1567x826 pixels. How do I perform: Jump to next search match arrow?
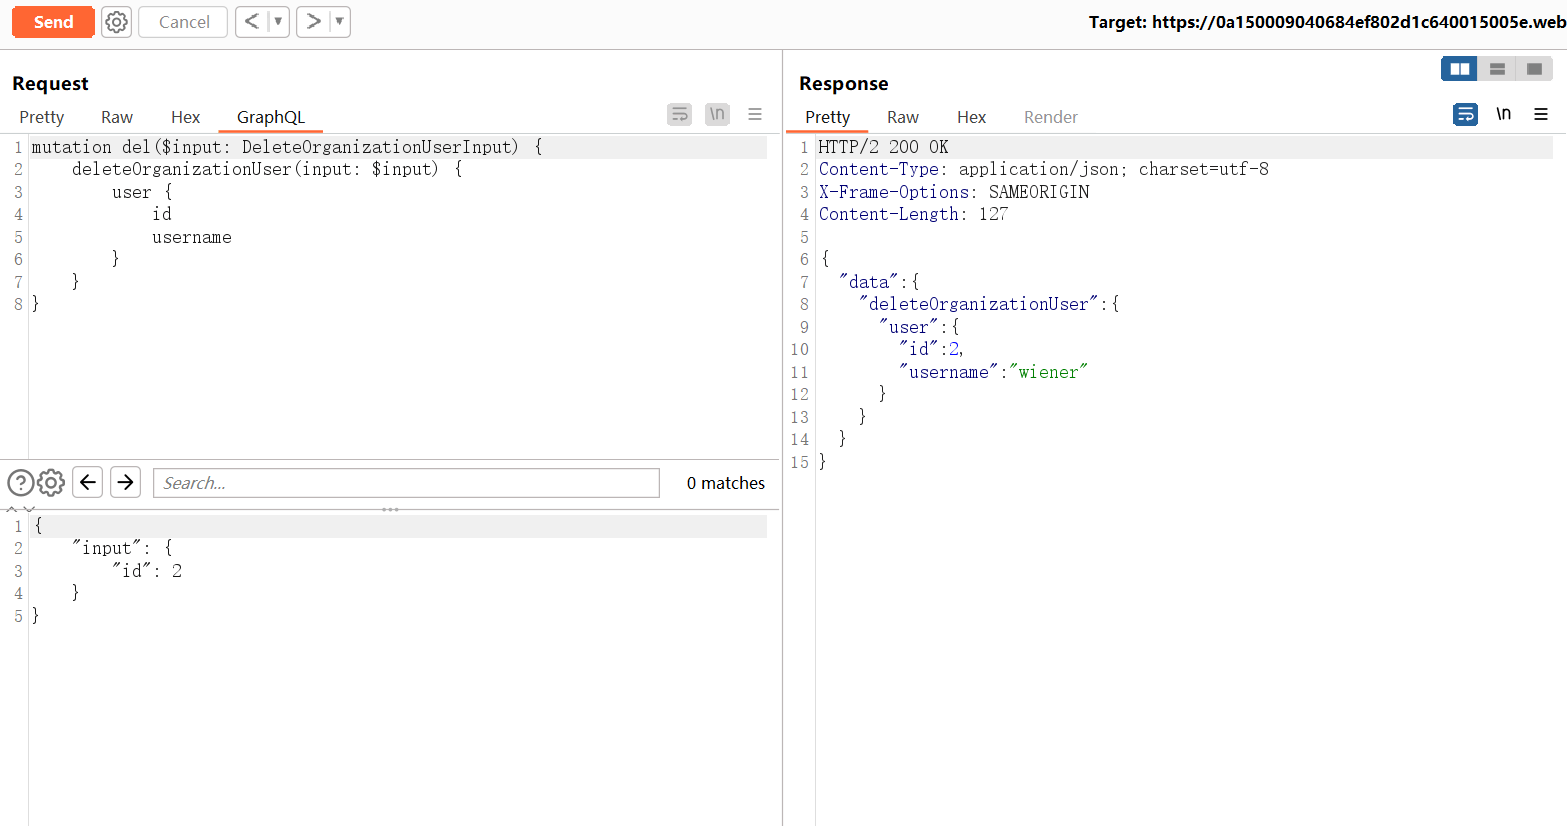[x=125, y=483]
